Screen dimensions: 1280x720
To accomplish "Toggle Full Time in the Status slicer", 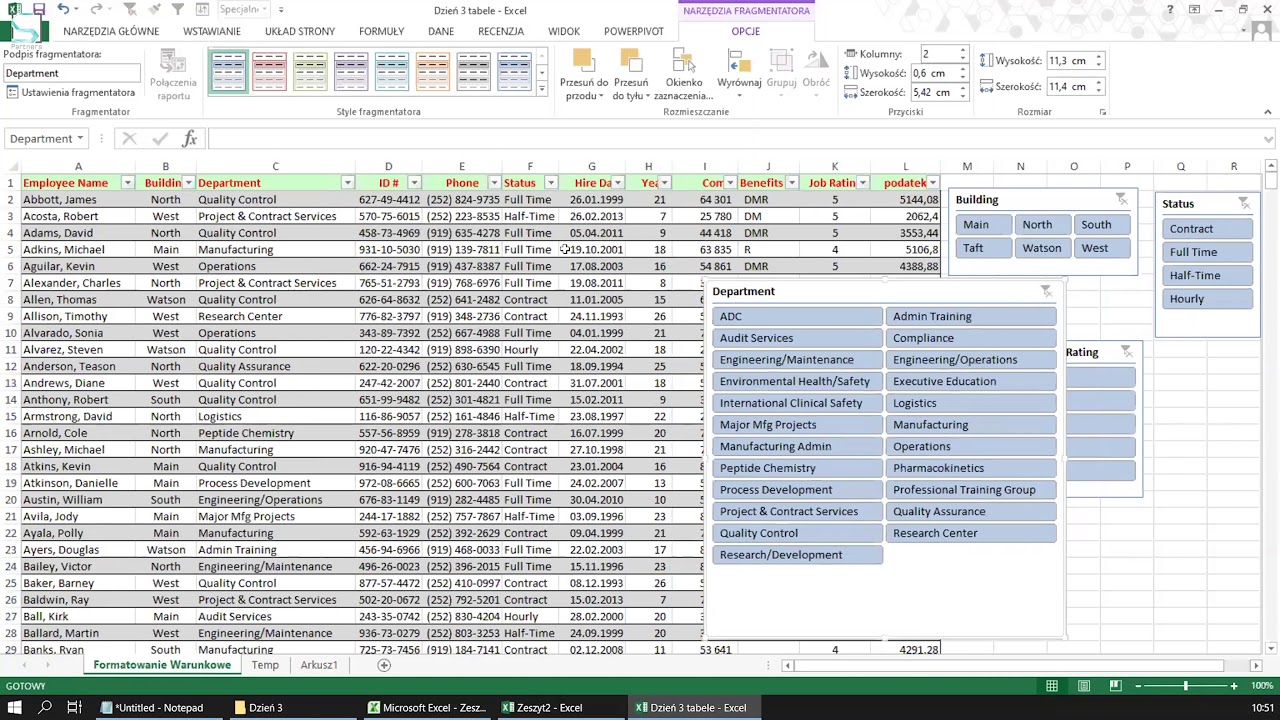I will 1207,252.
